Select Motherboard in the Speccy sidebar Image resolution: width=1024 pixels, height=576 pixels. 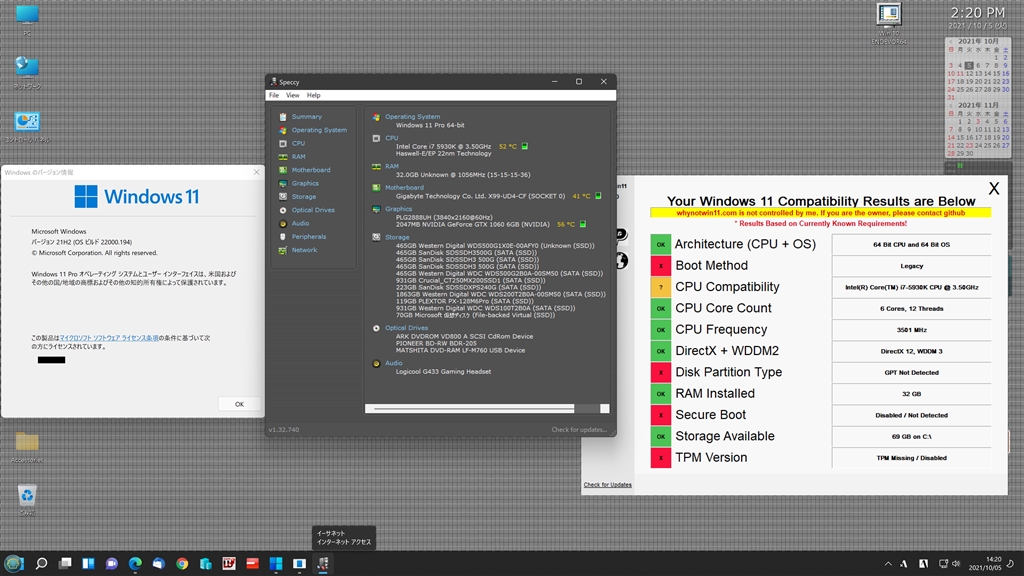[x=310, y=170]
